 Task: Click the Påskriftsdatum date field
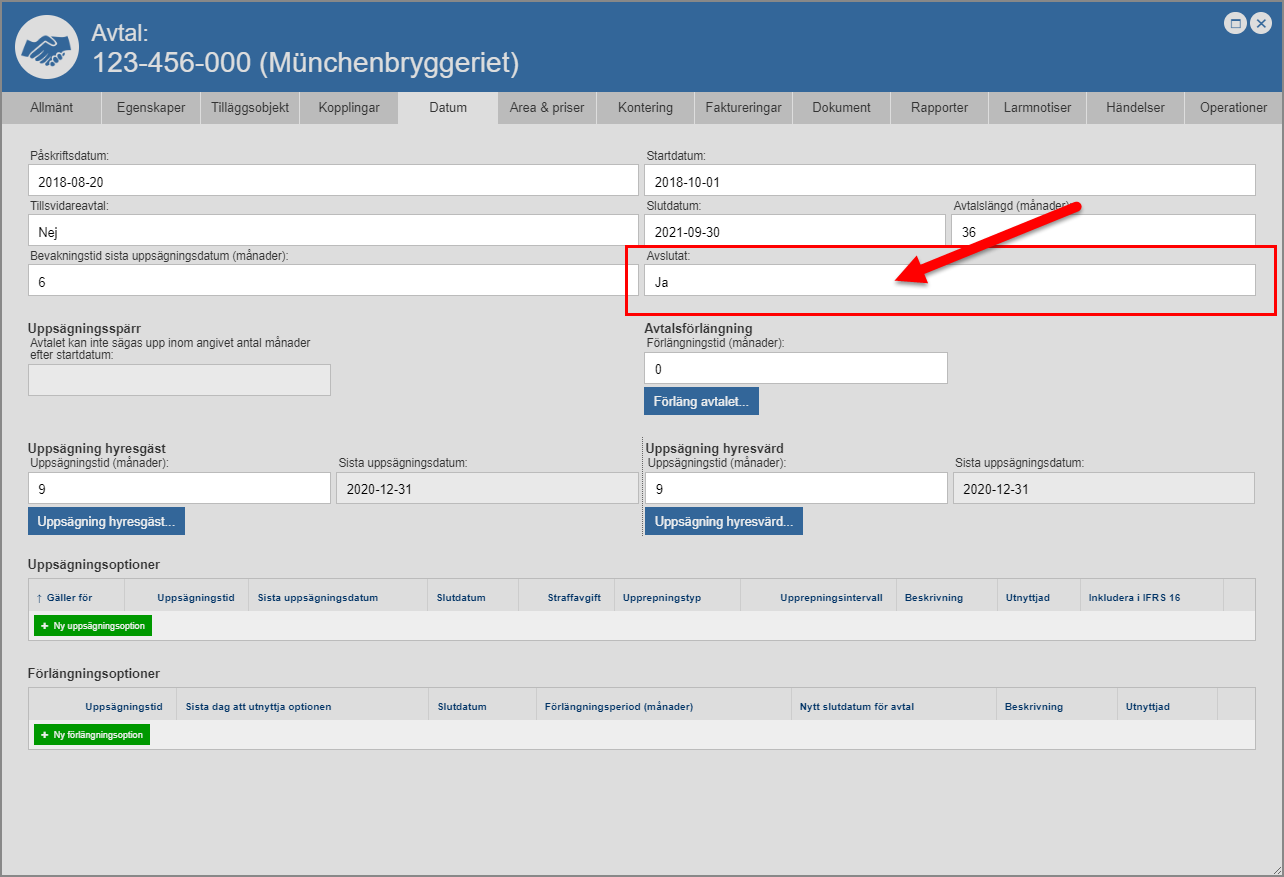333,181
